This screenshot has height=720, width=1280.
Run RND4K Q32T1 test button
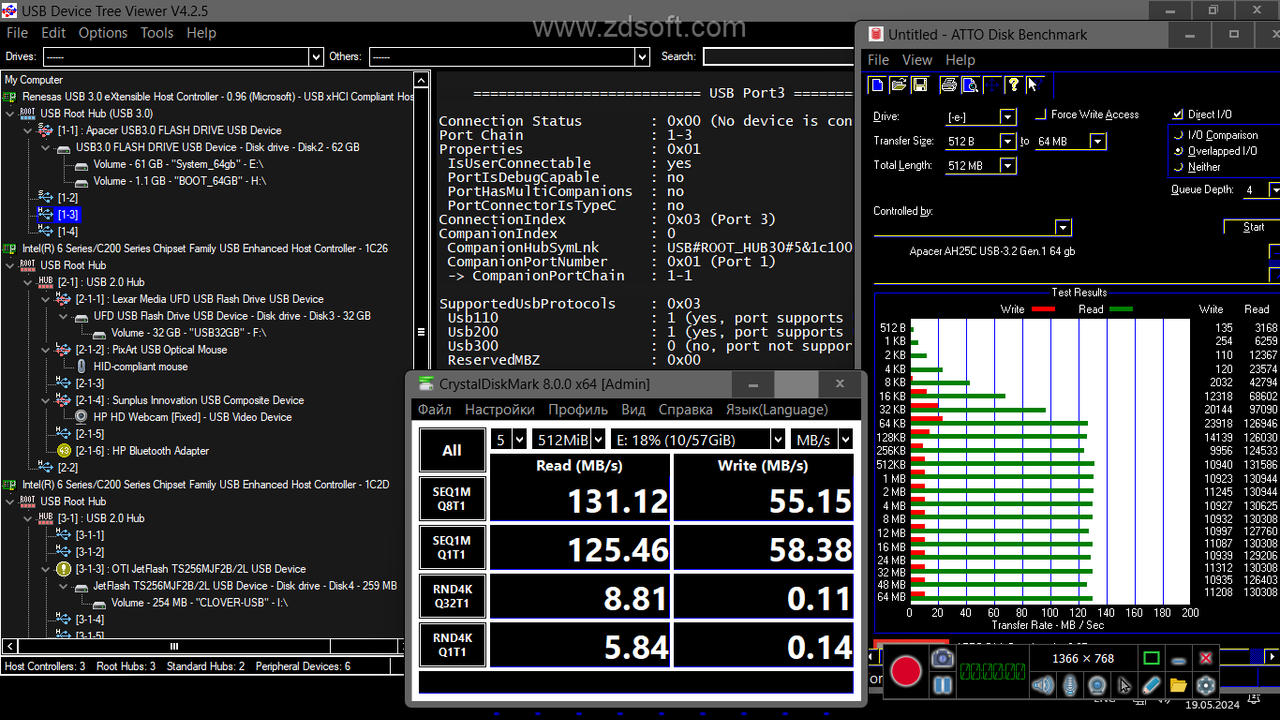452,597
